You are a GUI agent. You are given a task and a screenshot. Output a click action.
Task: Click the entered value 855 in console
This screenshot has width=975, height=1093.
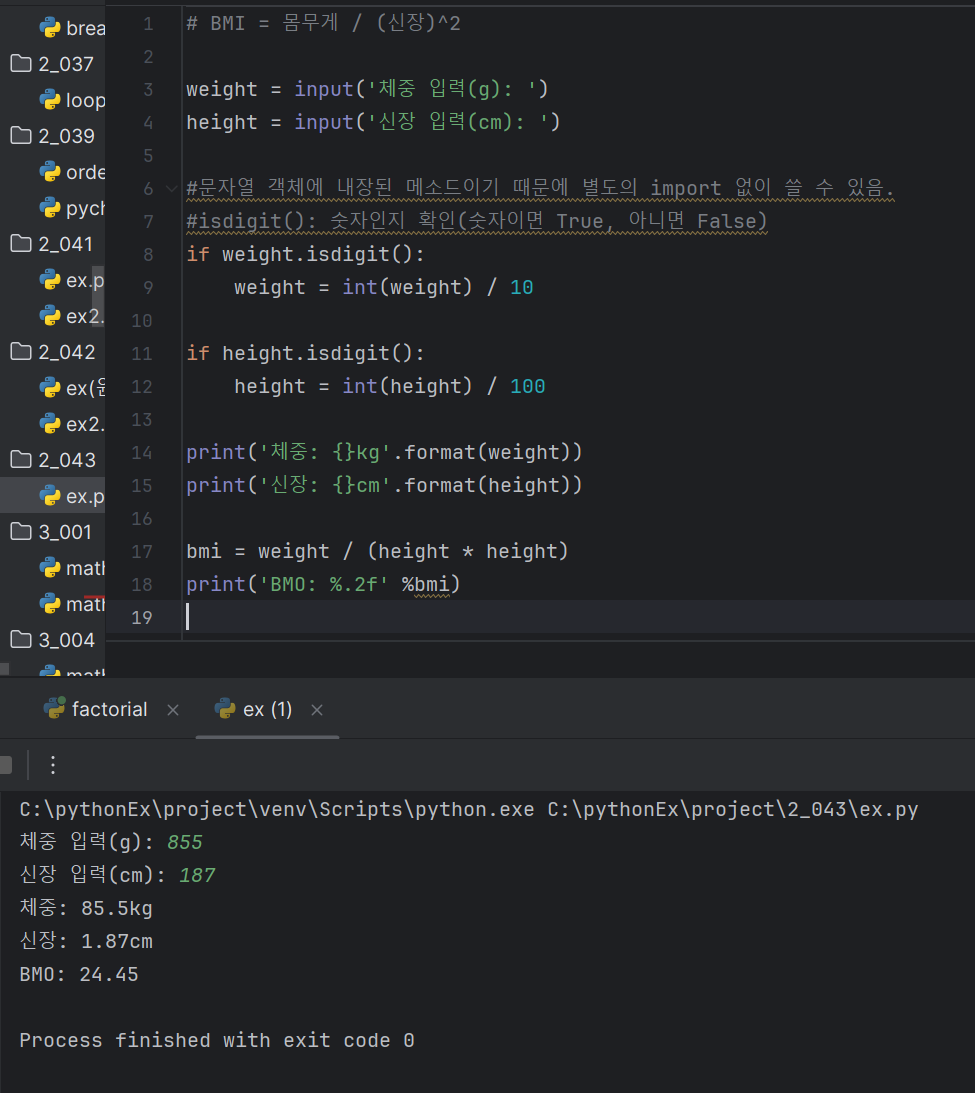click(185, 842)
